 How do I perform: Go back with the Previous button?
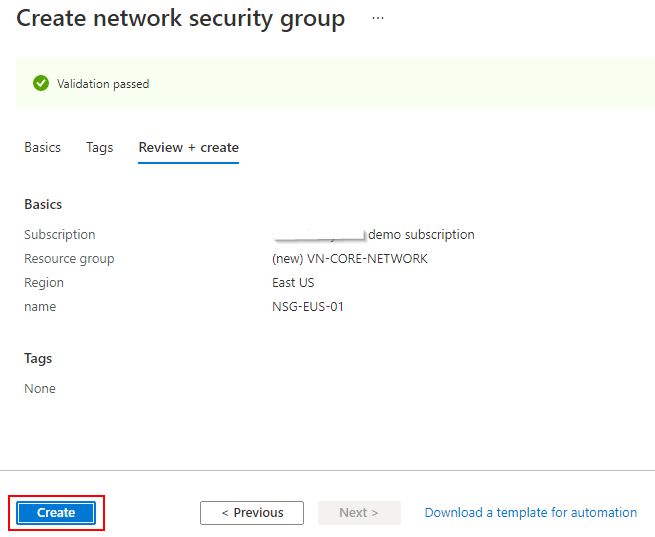pos(252,512)
